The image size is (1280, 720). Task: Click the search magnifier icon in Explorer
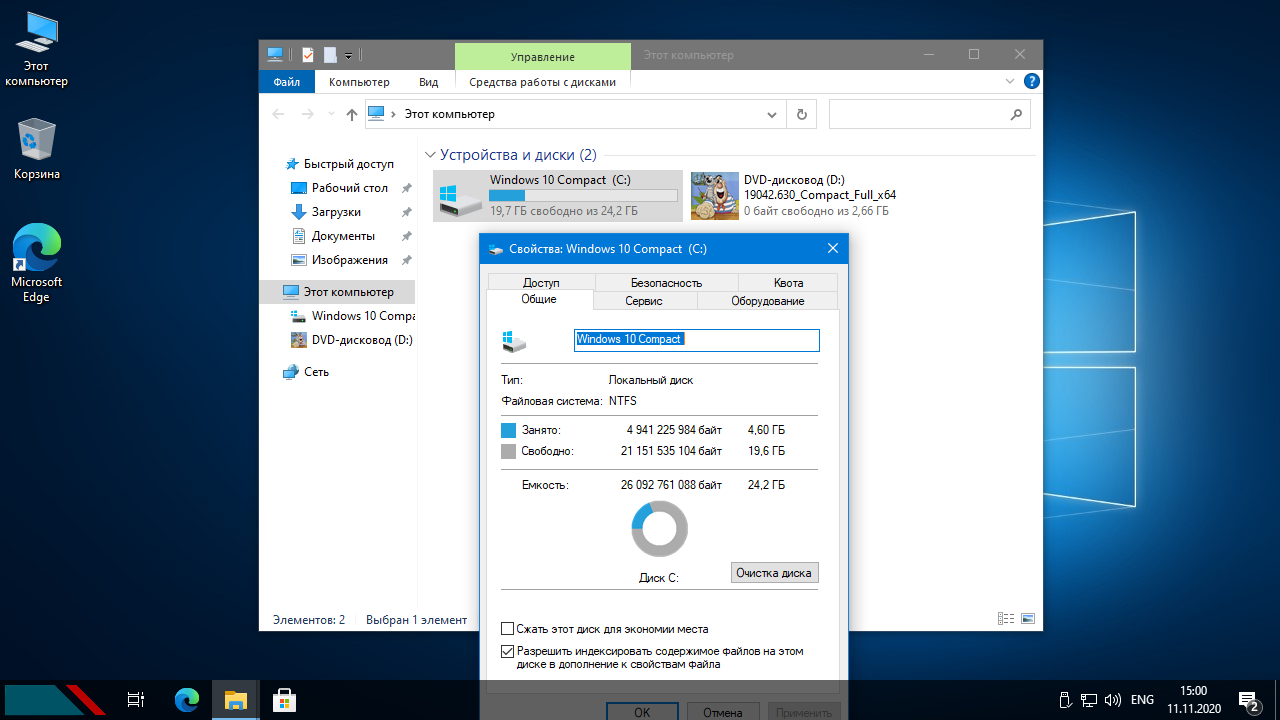[1016, 115]
